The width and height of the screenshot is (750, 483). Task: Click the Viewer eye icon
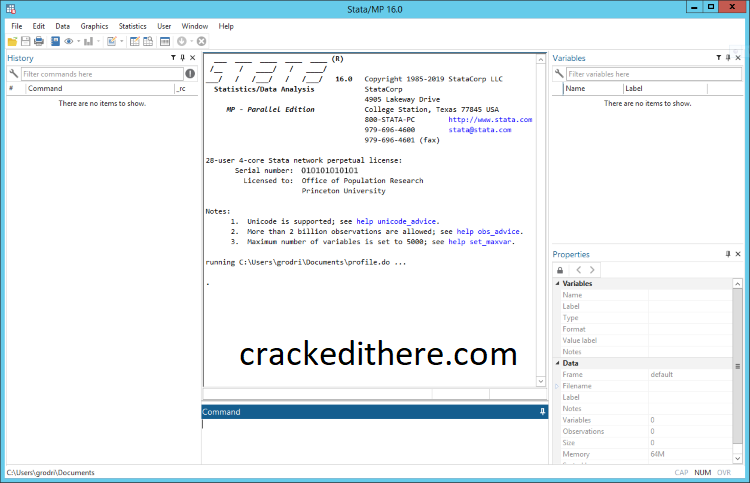point(69,42)
